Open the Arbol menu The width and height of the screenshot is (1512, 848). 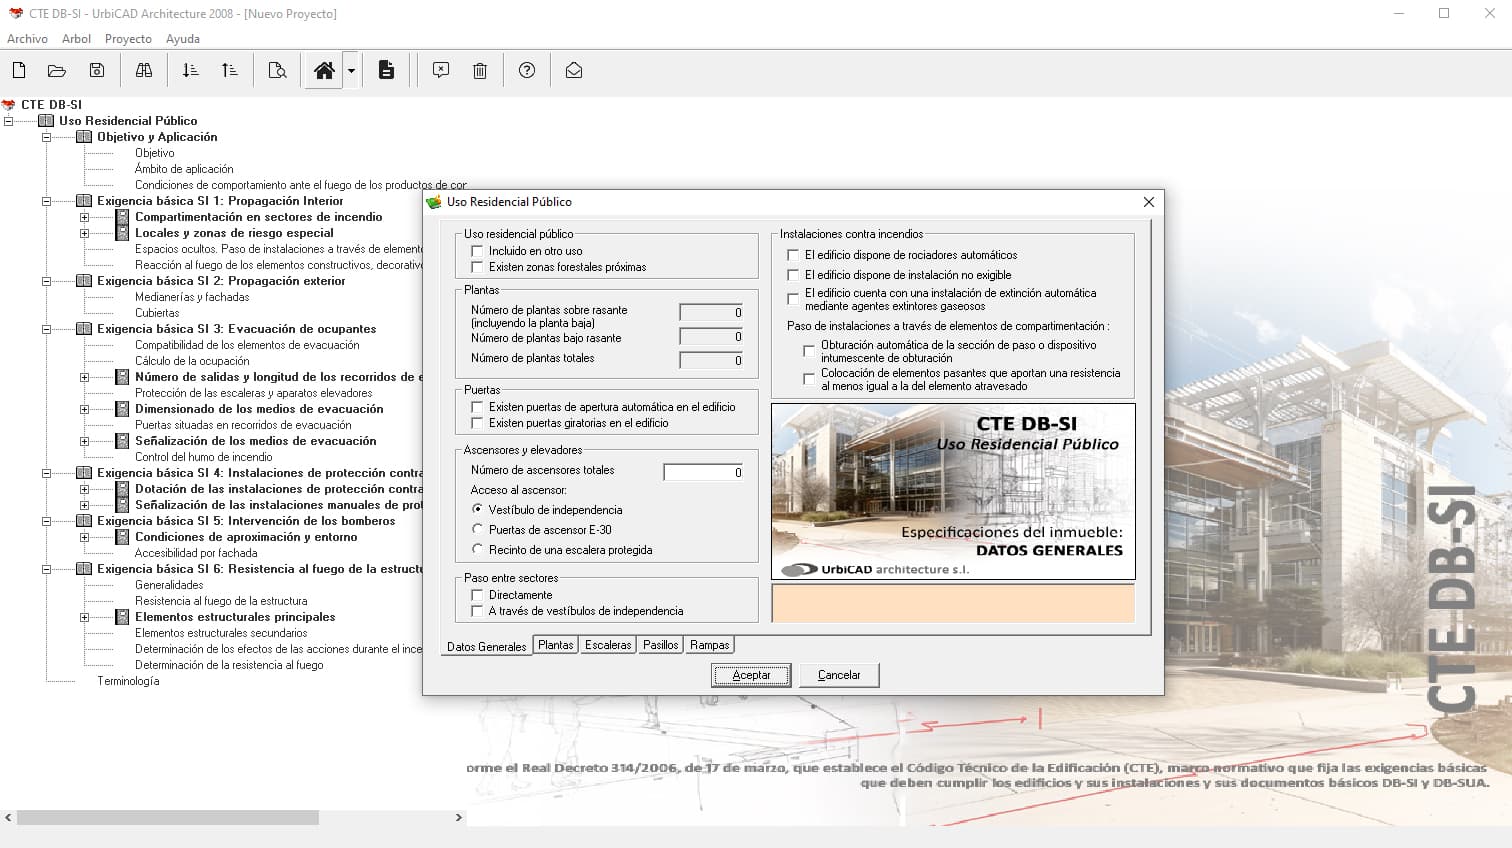pos(76,39)
